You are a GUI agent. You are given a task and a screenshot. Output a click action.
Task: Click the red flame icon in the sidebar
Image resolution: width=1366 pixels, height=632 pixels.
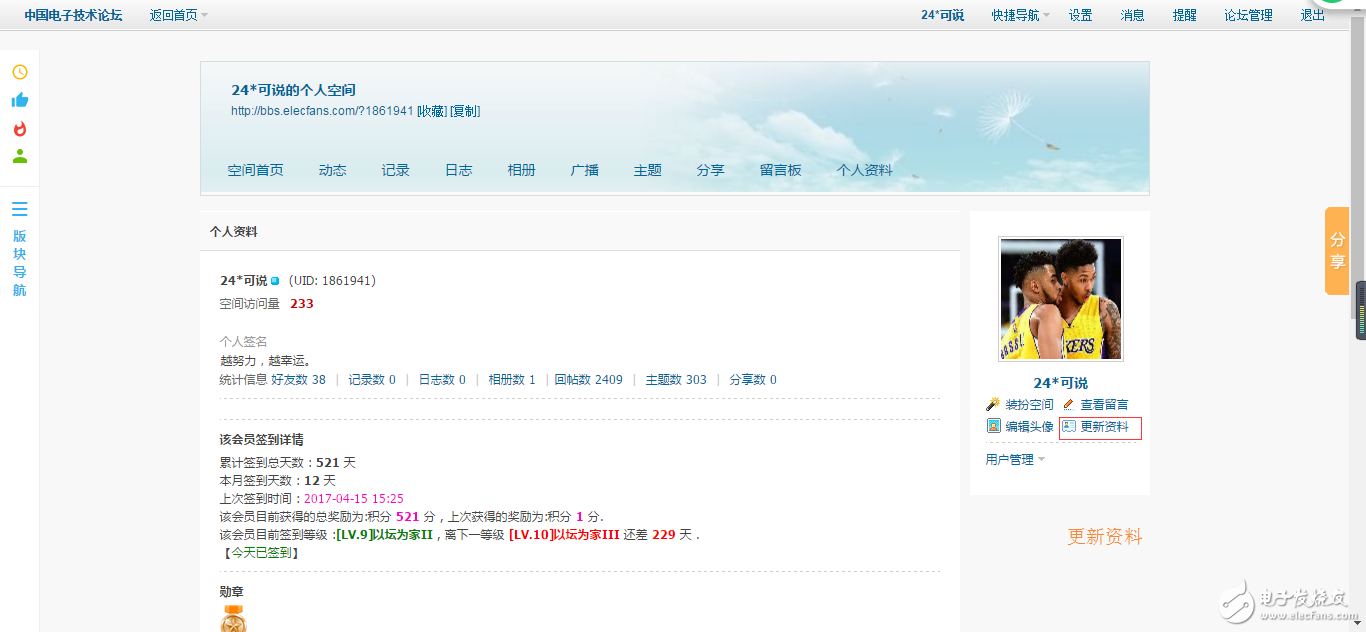coord(19,128)
